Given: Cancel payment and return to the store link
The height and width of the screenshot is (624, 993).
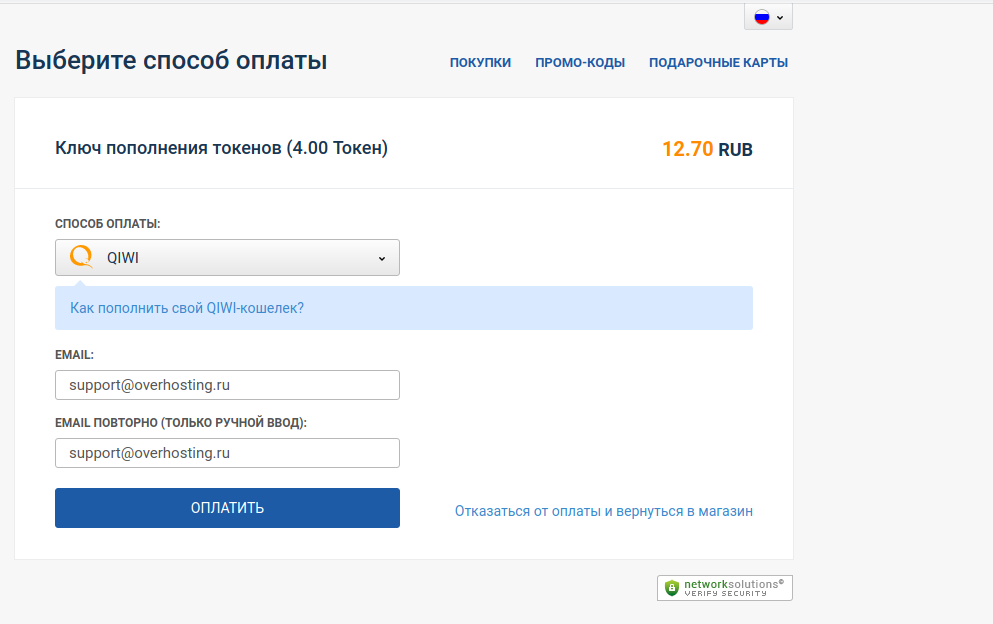Looking at the screenshot, I should pos(604,511).
